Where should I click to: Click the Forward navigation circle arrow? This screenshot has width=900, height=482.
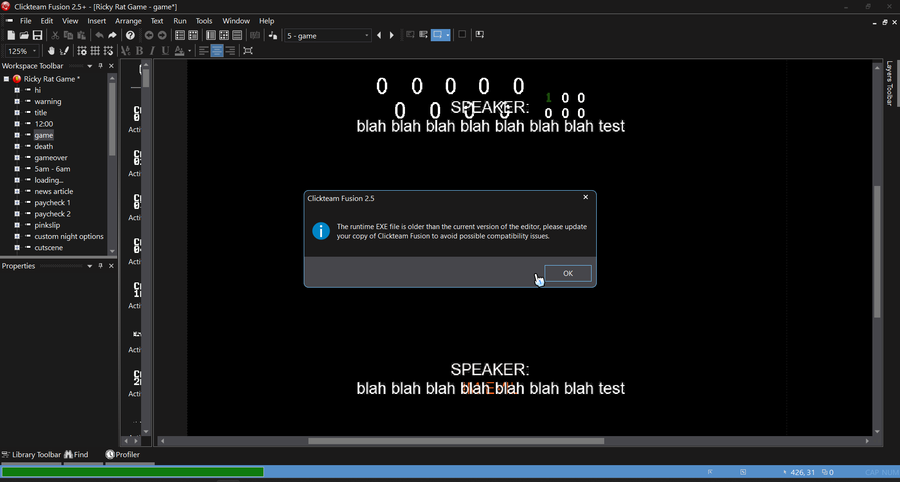coord(162,36)
